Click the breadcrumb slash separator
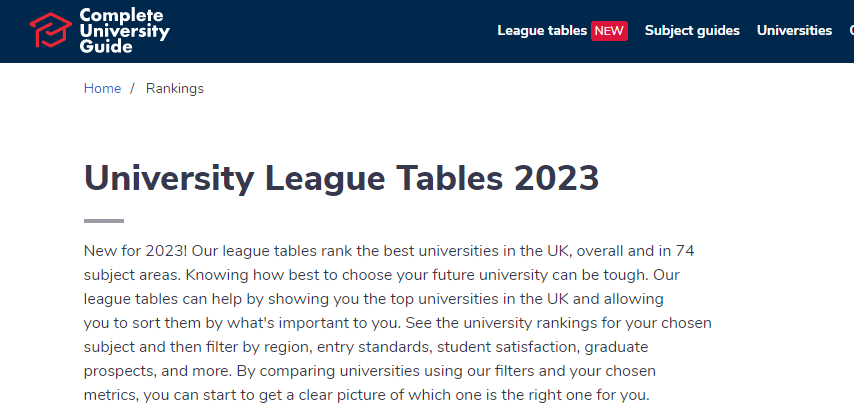This screenshot has height=417, width=854. tap(132, 88)
